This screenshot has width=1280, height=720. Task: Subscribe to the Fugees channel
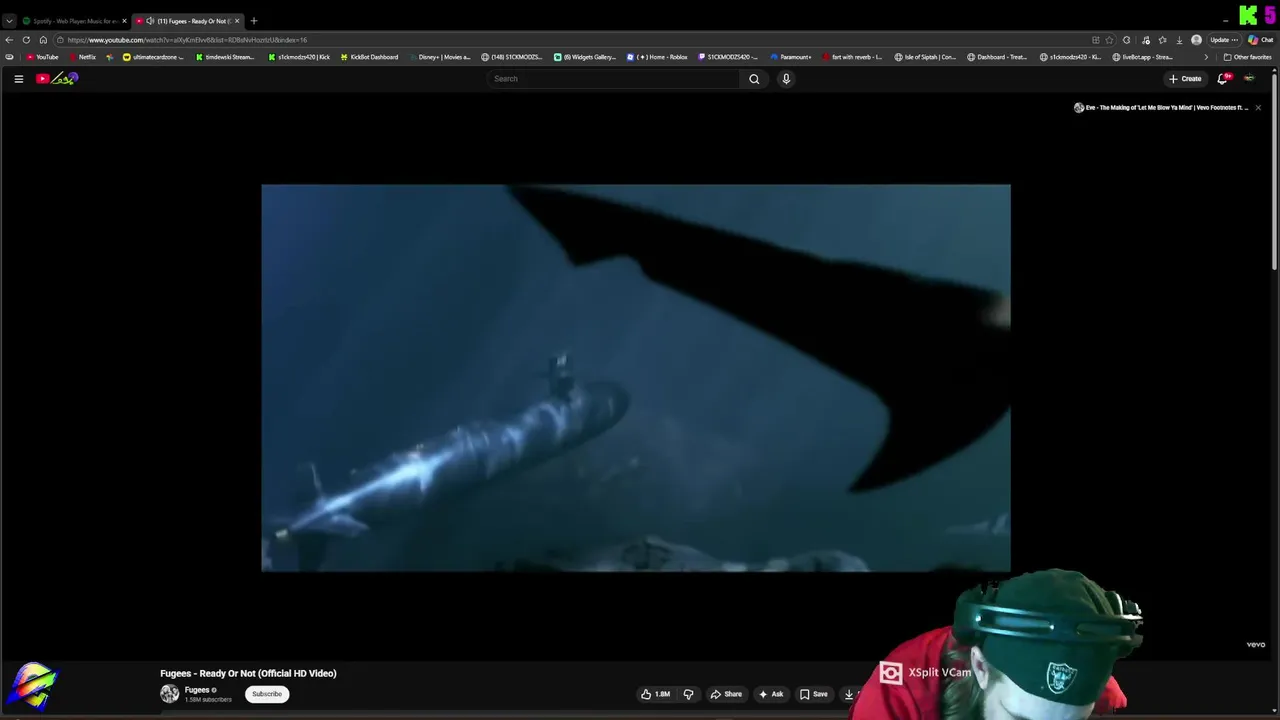267,694
